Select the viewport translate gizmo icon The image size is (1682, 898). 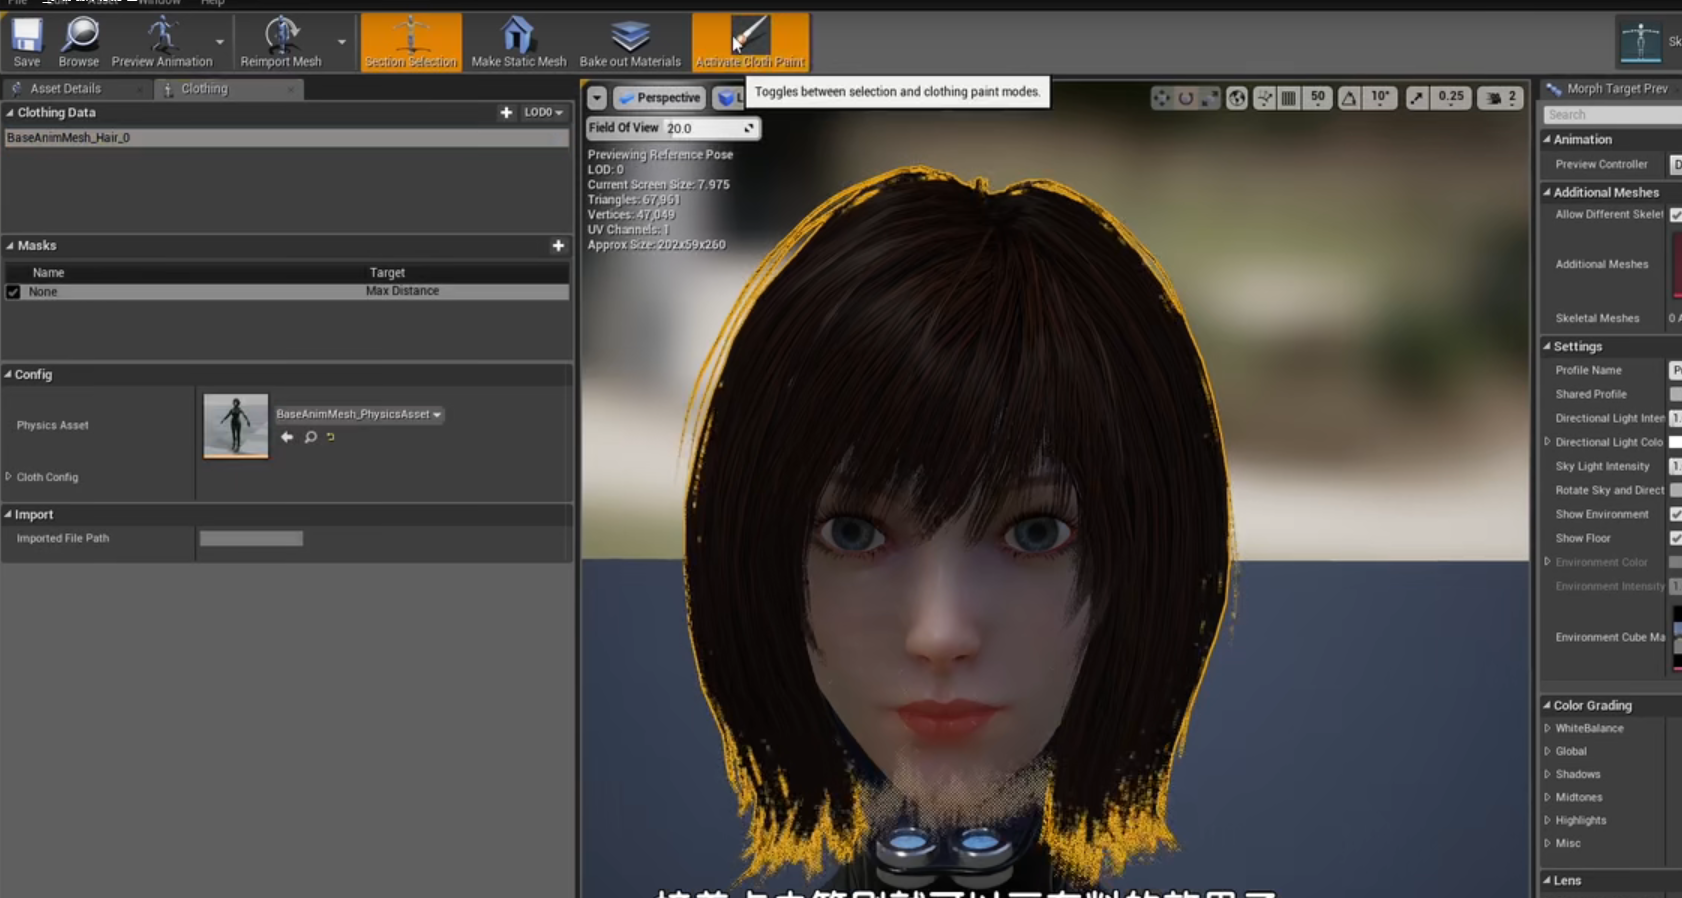click(x=1161, y=97)
